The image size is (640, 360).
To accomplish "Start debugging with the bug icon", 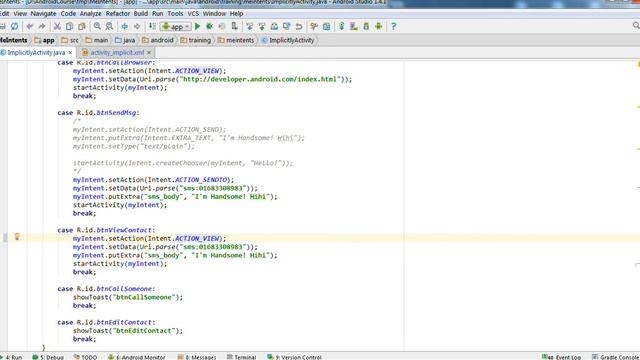I will click(x=209, y=27).
